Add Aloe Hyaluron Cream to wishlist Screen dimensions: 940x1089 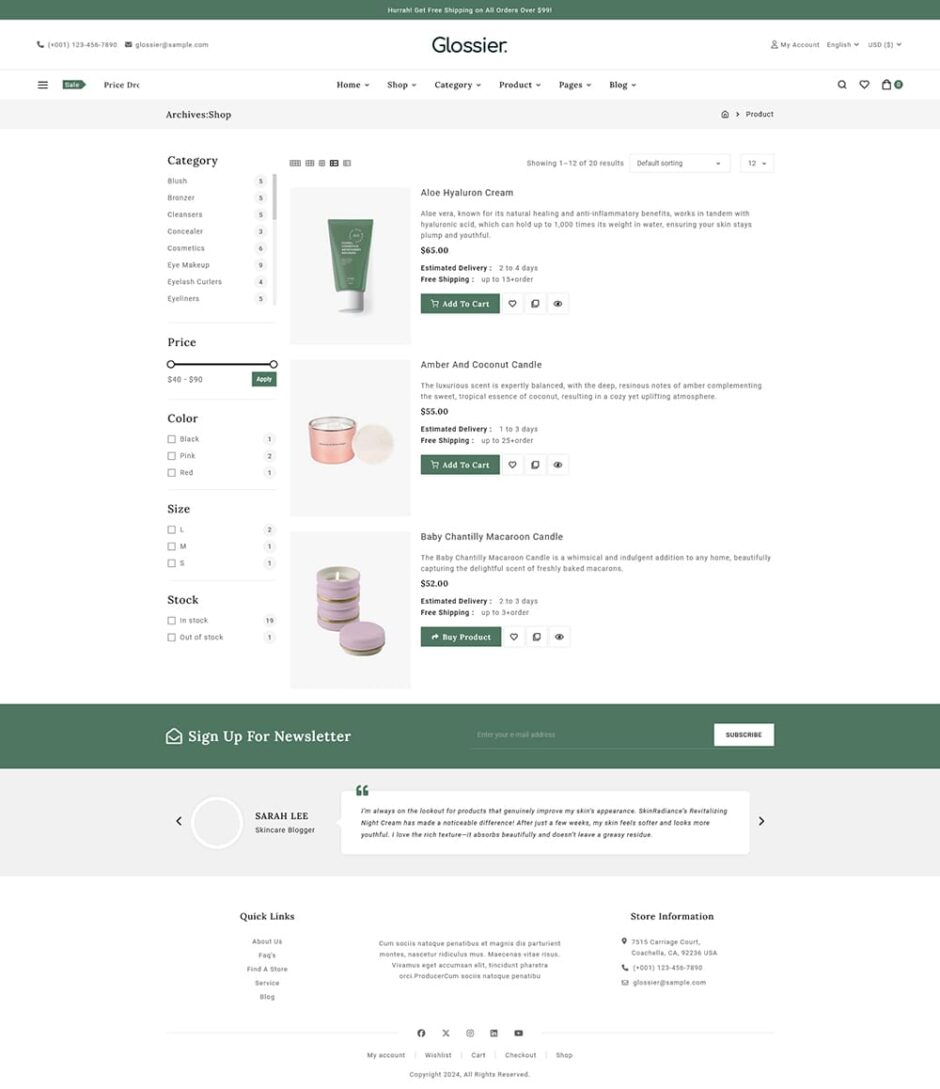click(x=512, y=304)
